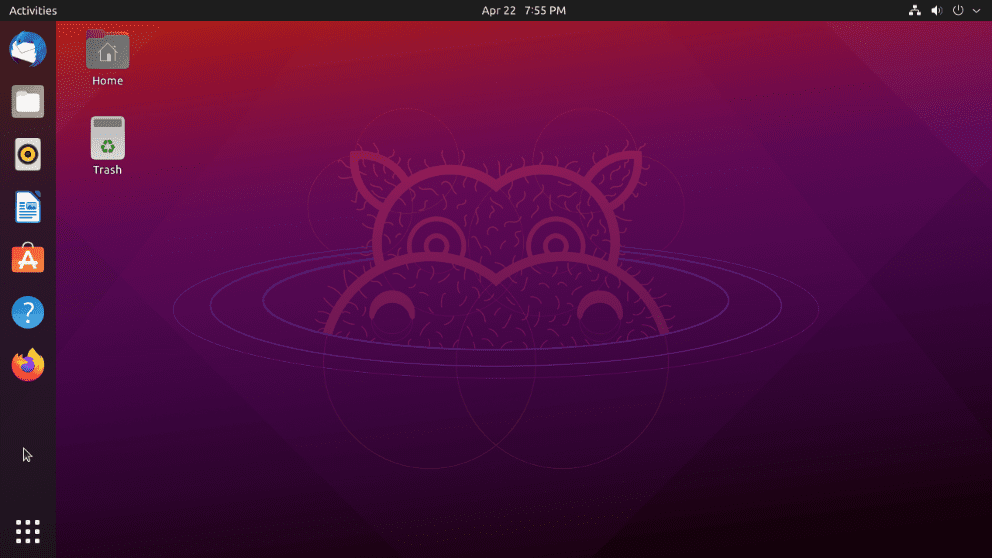Select the "Trash" desktop label
Viewport: 992px width, 558px height.
(x=108, y=170)
